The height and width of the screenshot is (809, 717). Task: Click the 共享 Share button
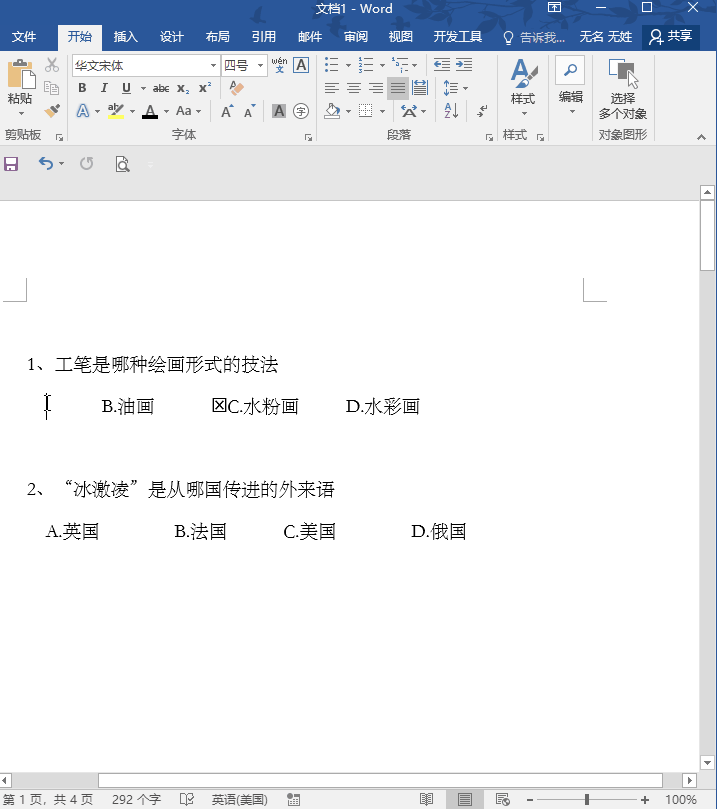point(671,37)
